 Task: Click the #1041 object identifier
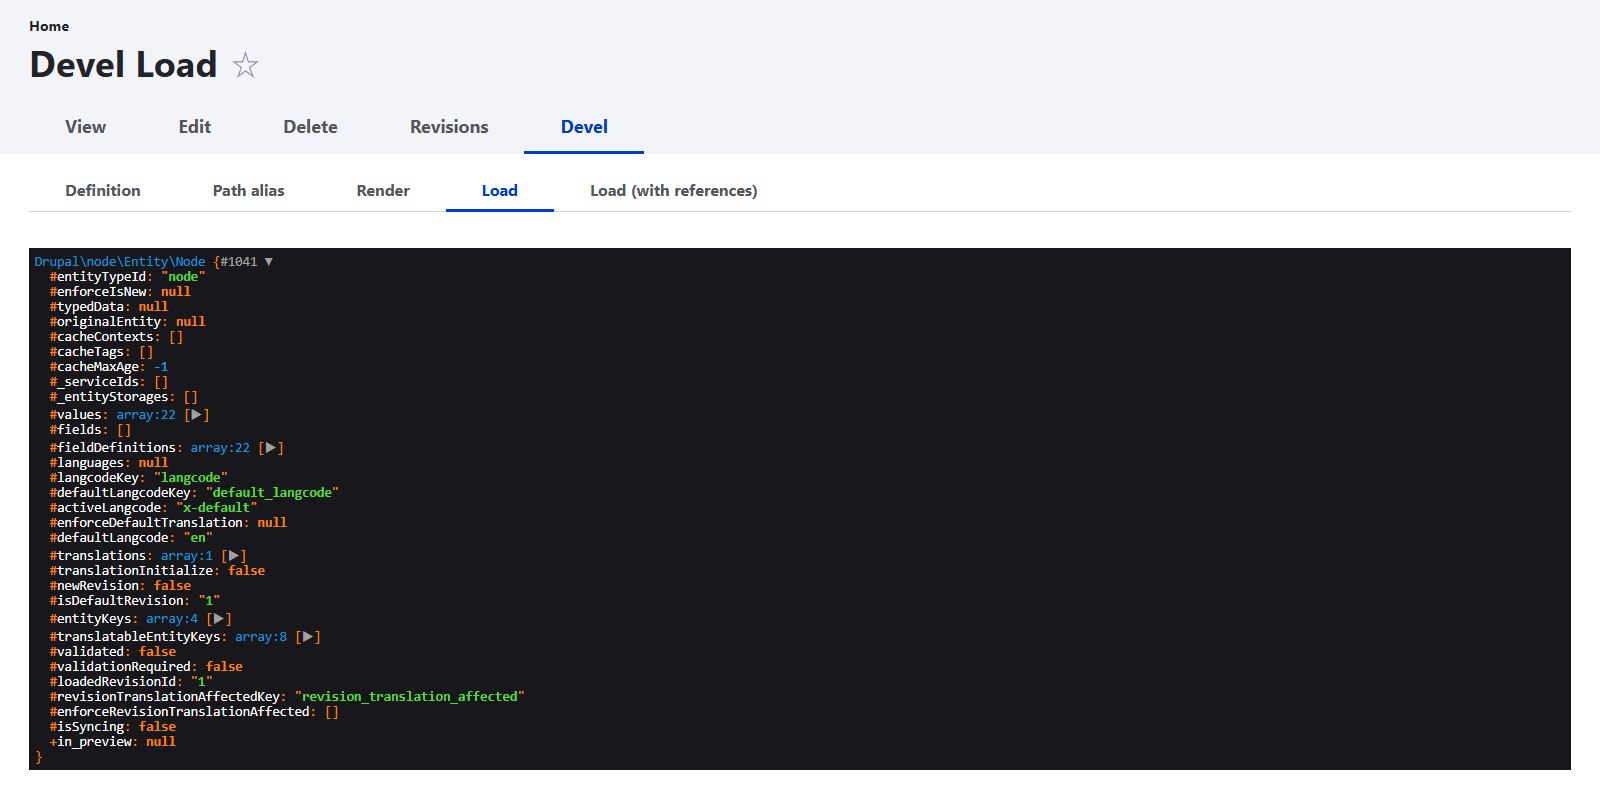tap(239, 262)
